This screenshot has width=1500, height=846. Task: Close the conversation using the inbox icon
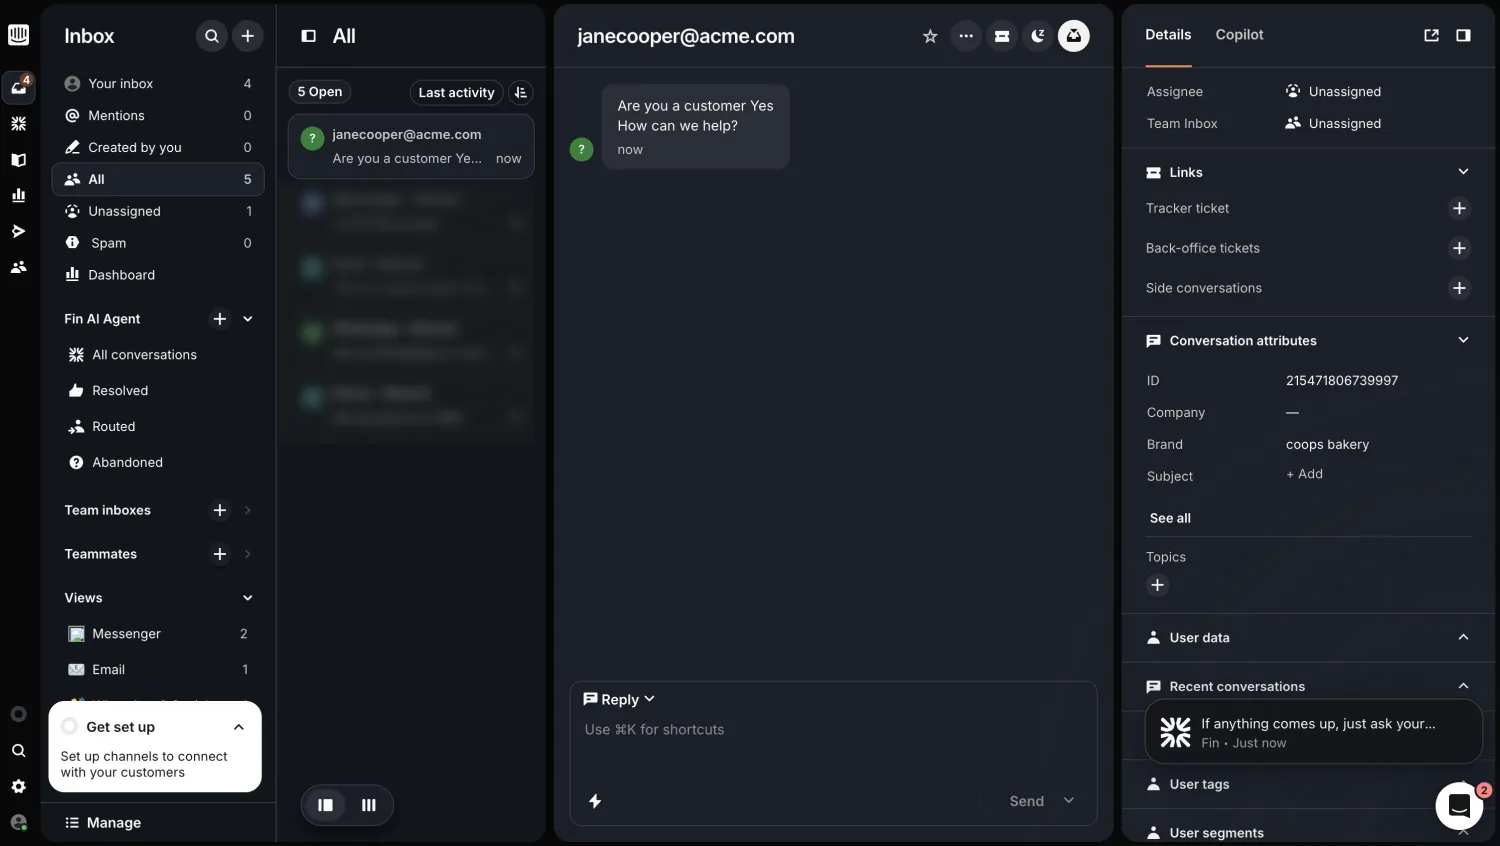click(x=1073, y=35)
